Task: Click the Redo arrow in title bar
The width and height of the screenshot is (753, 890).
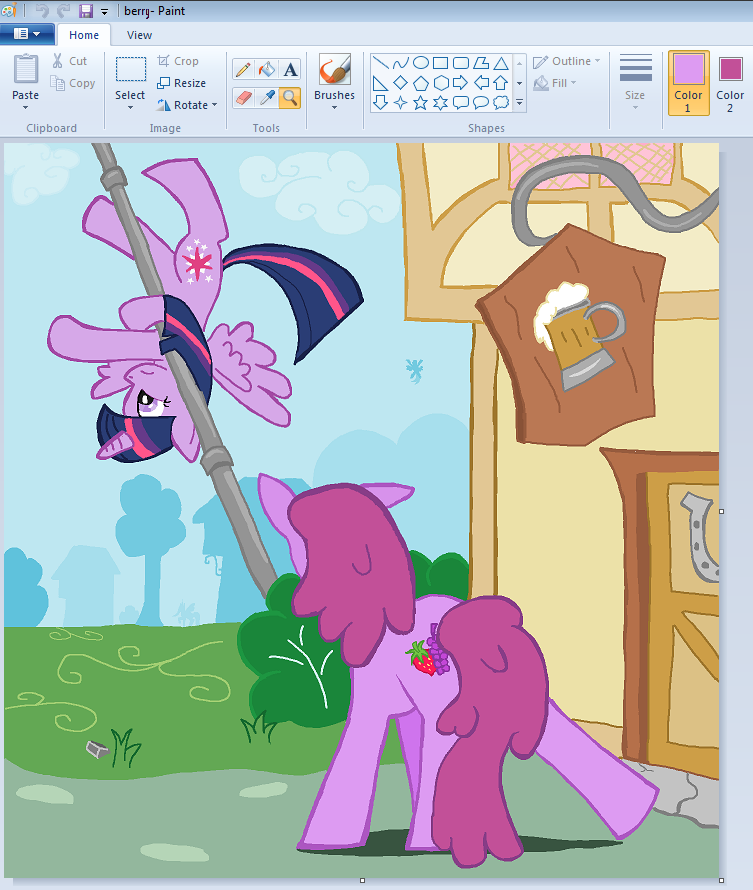Action: click(64, 11)
